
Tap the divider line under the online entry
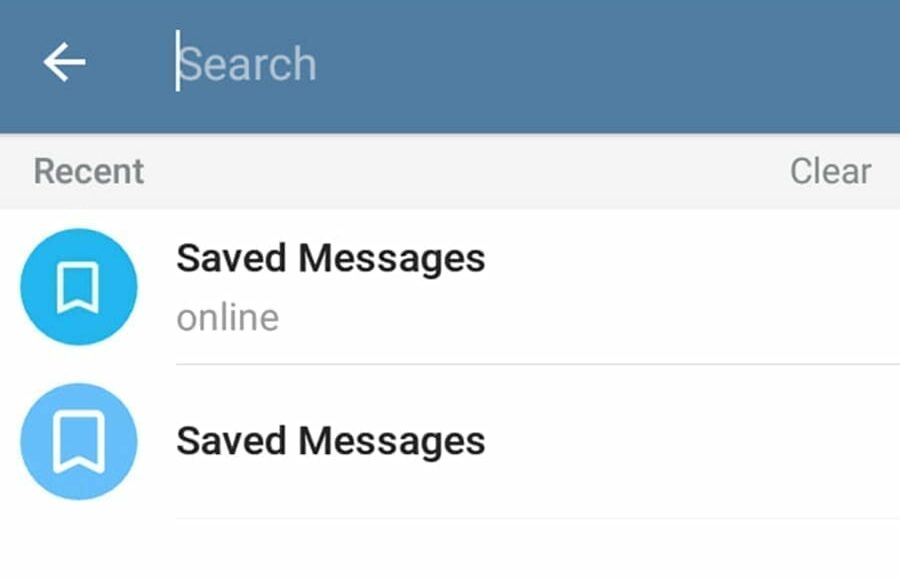coord(538,364)
